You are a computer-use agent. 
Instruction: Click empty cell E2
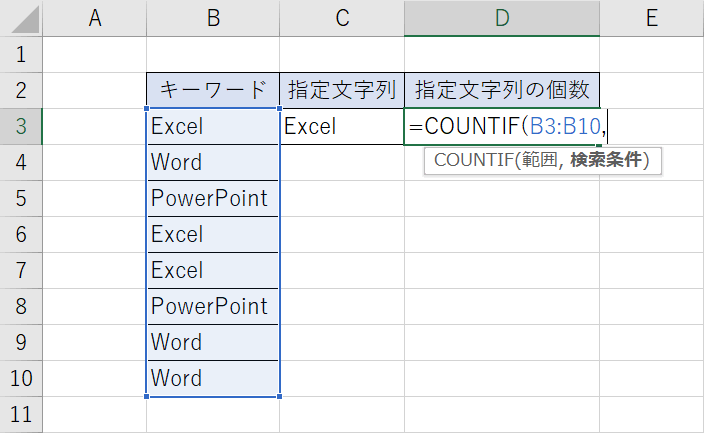tap(652, 90)
